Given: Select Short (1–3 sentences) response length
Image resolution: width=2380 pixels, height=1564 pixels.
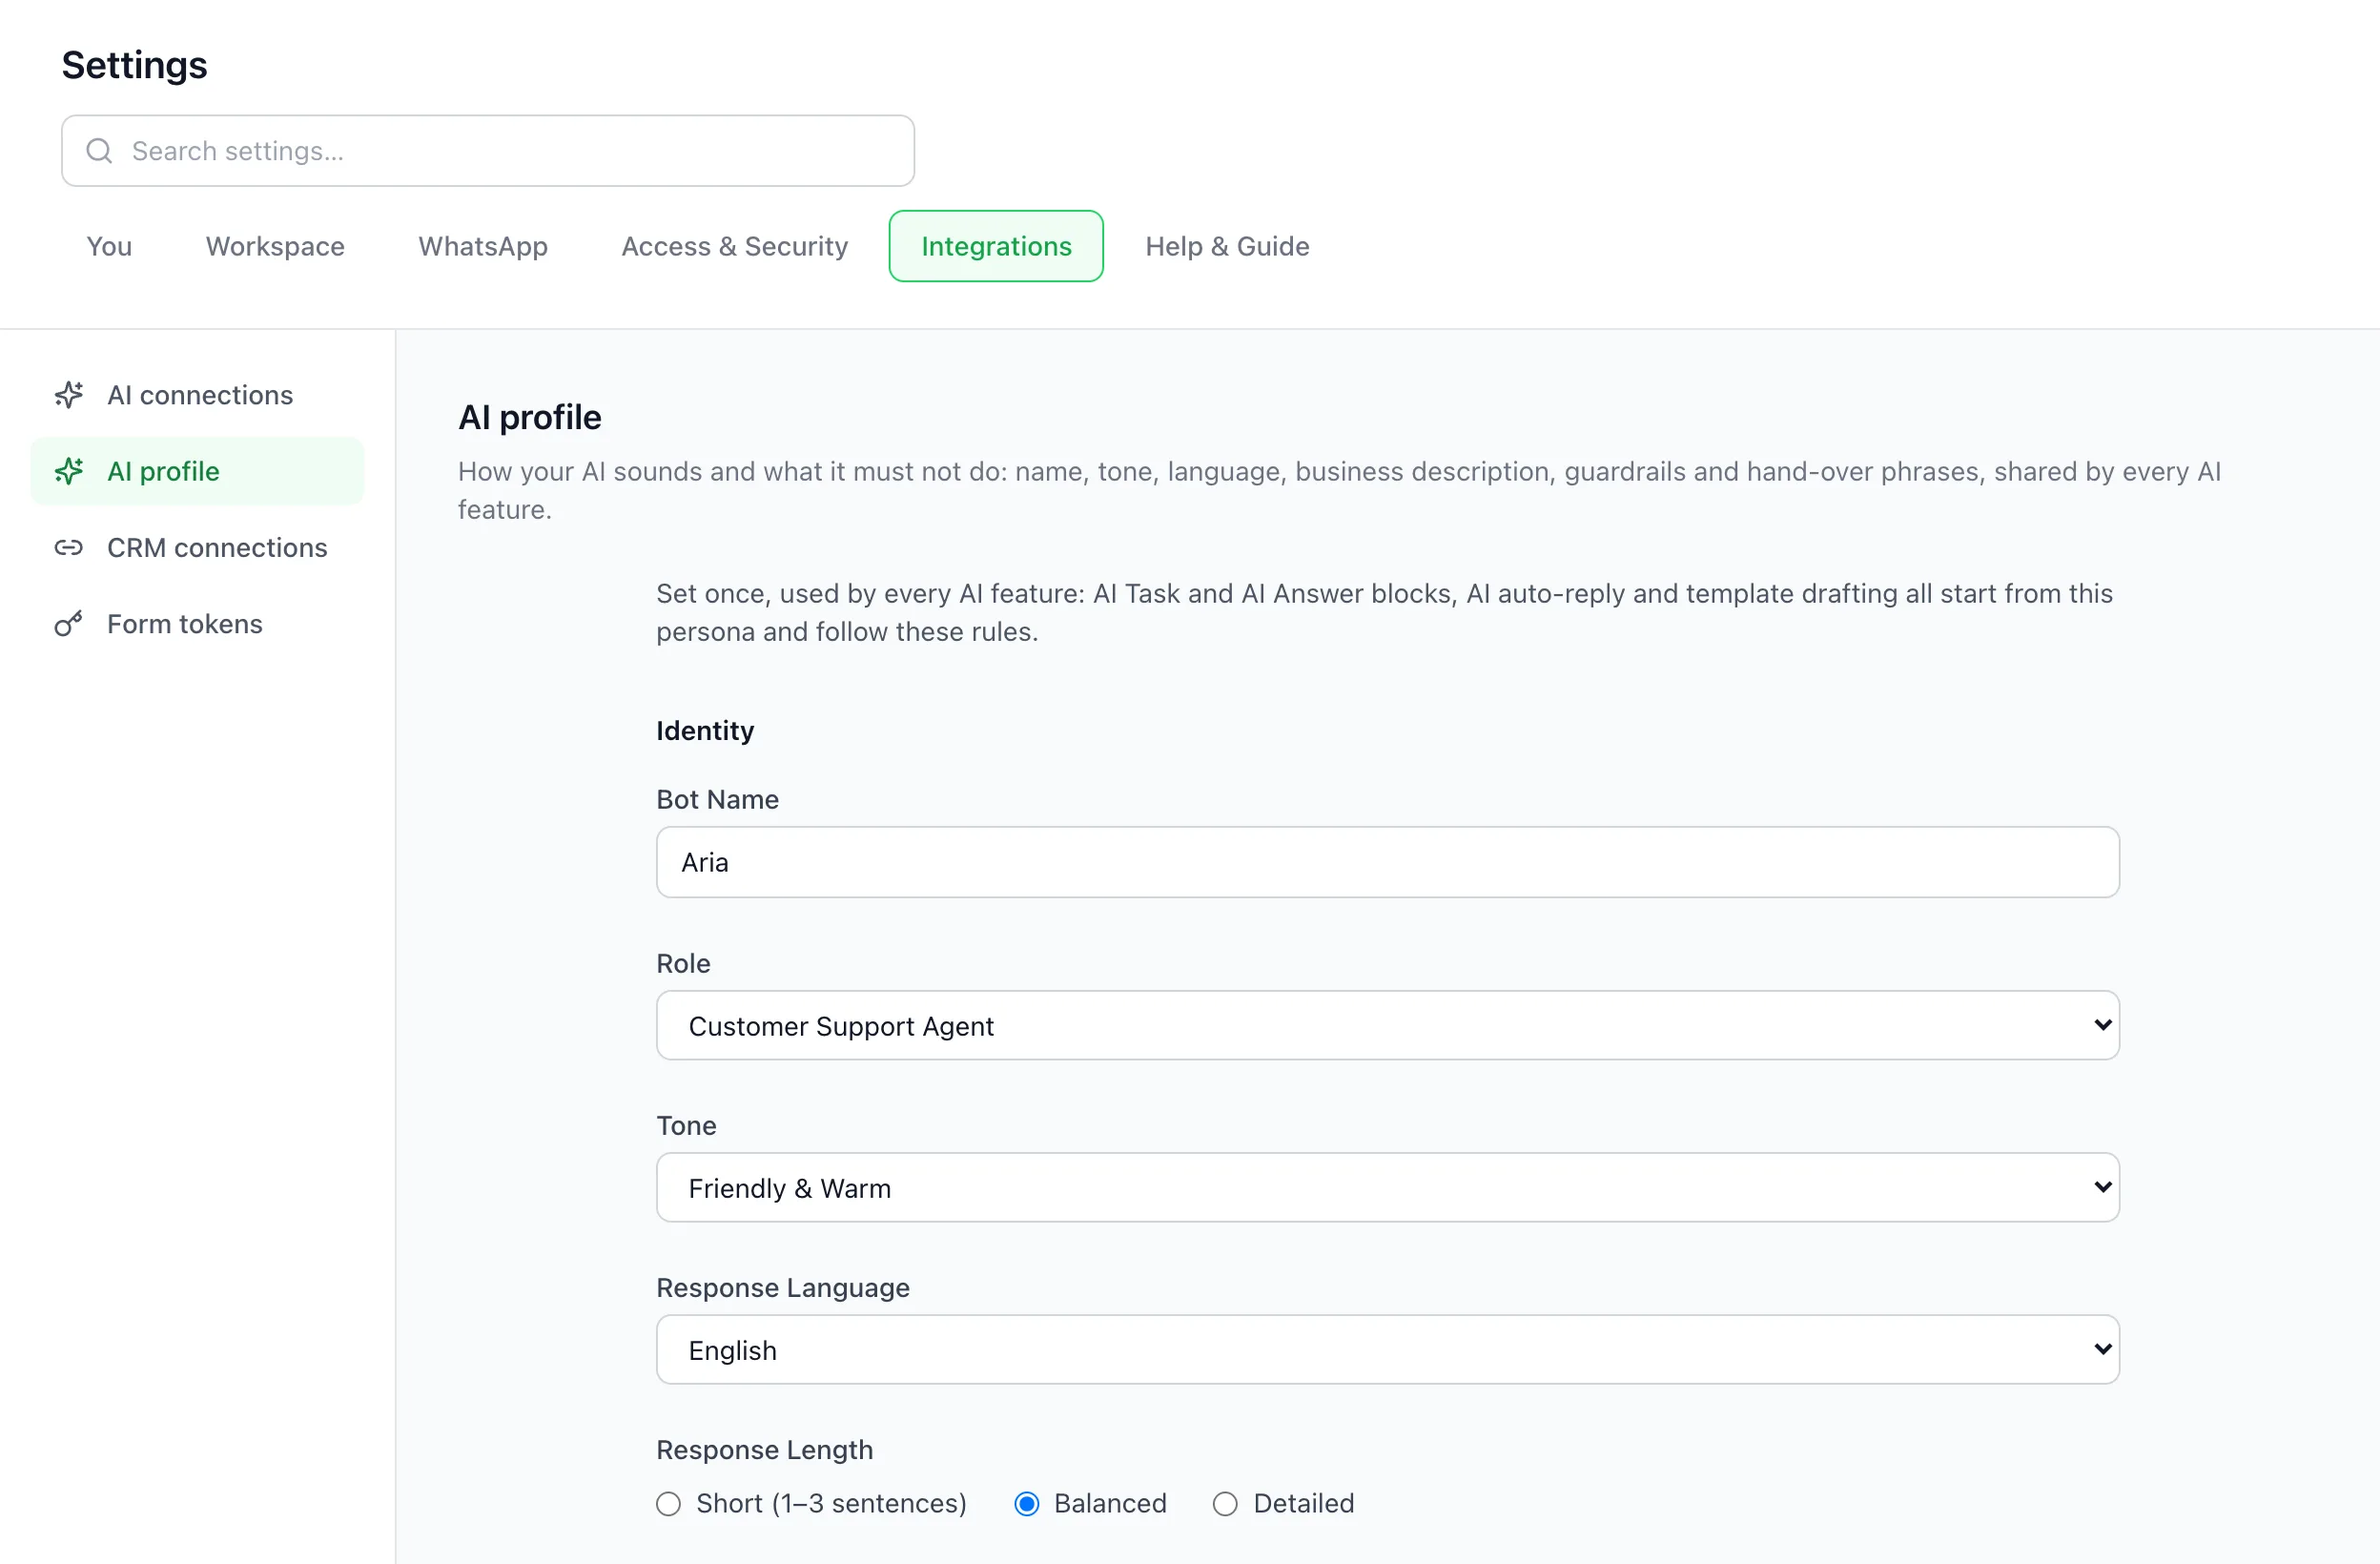Looking at the screenshot, I should [x=668, y=1504].
